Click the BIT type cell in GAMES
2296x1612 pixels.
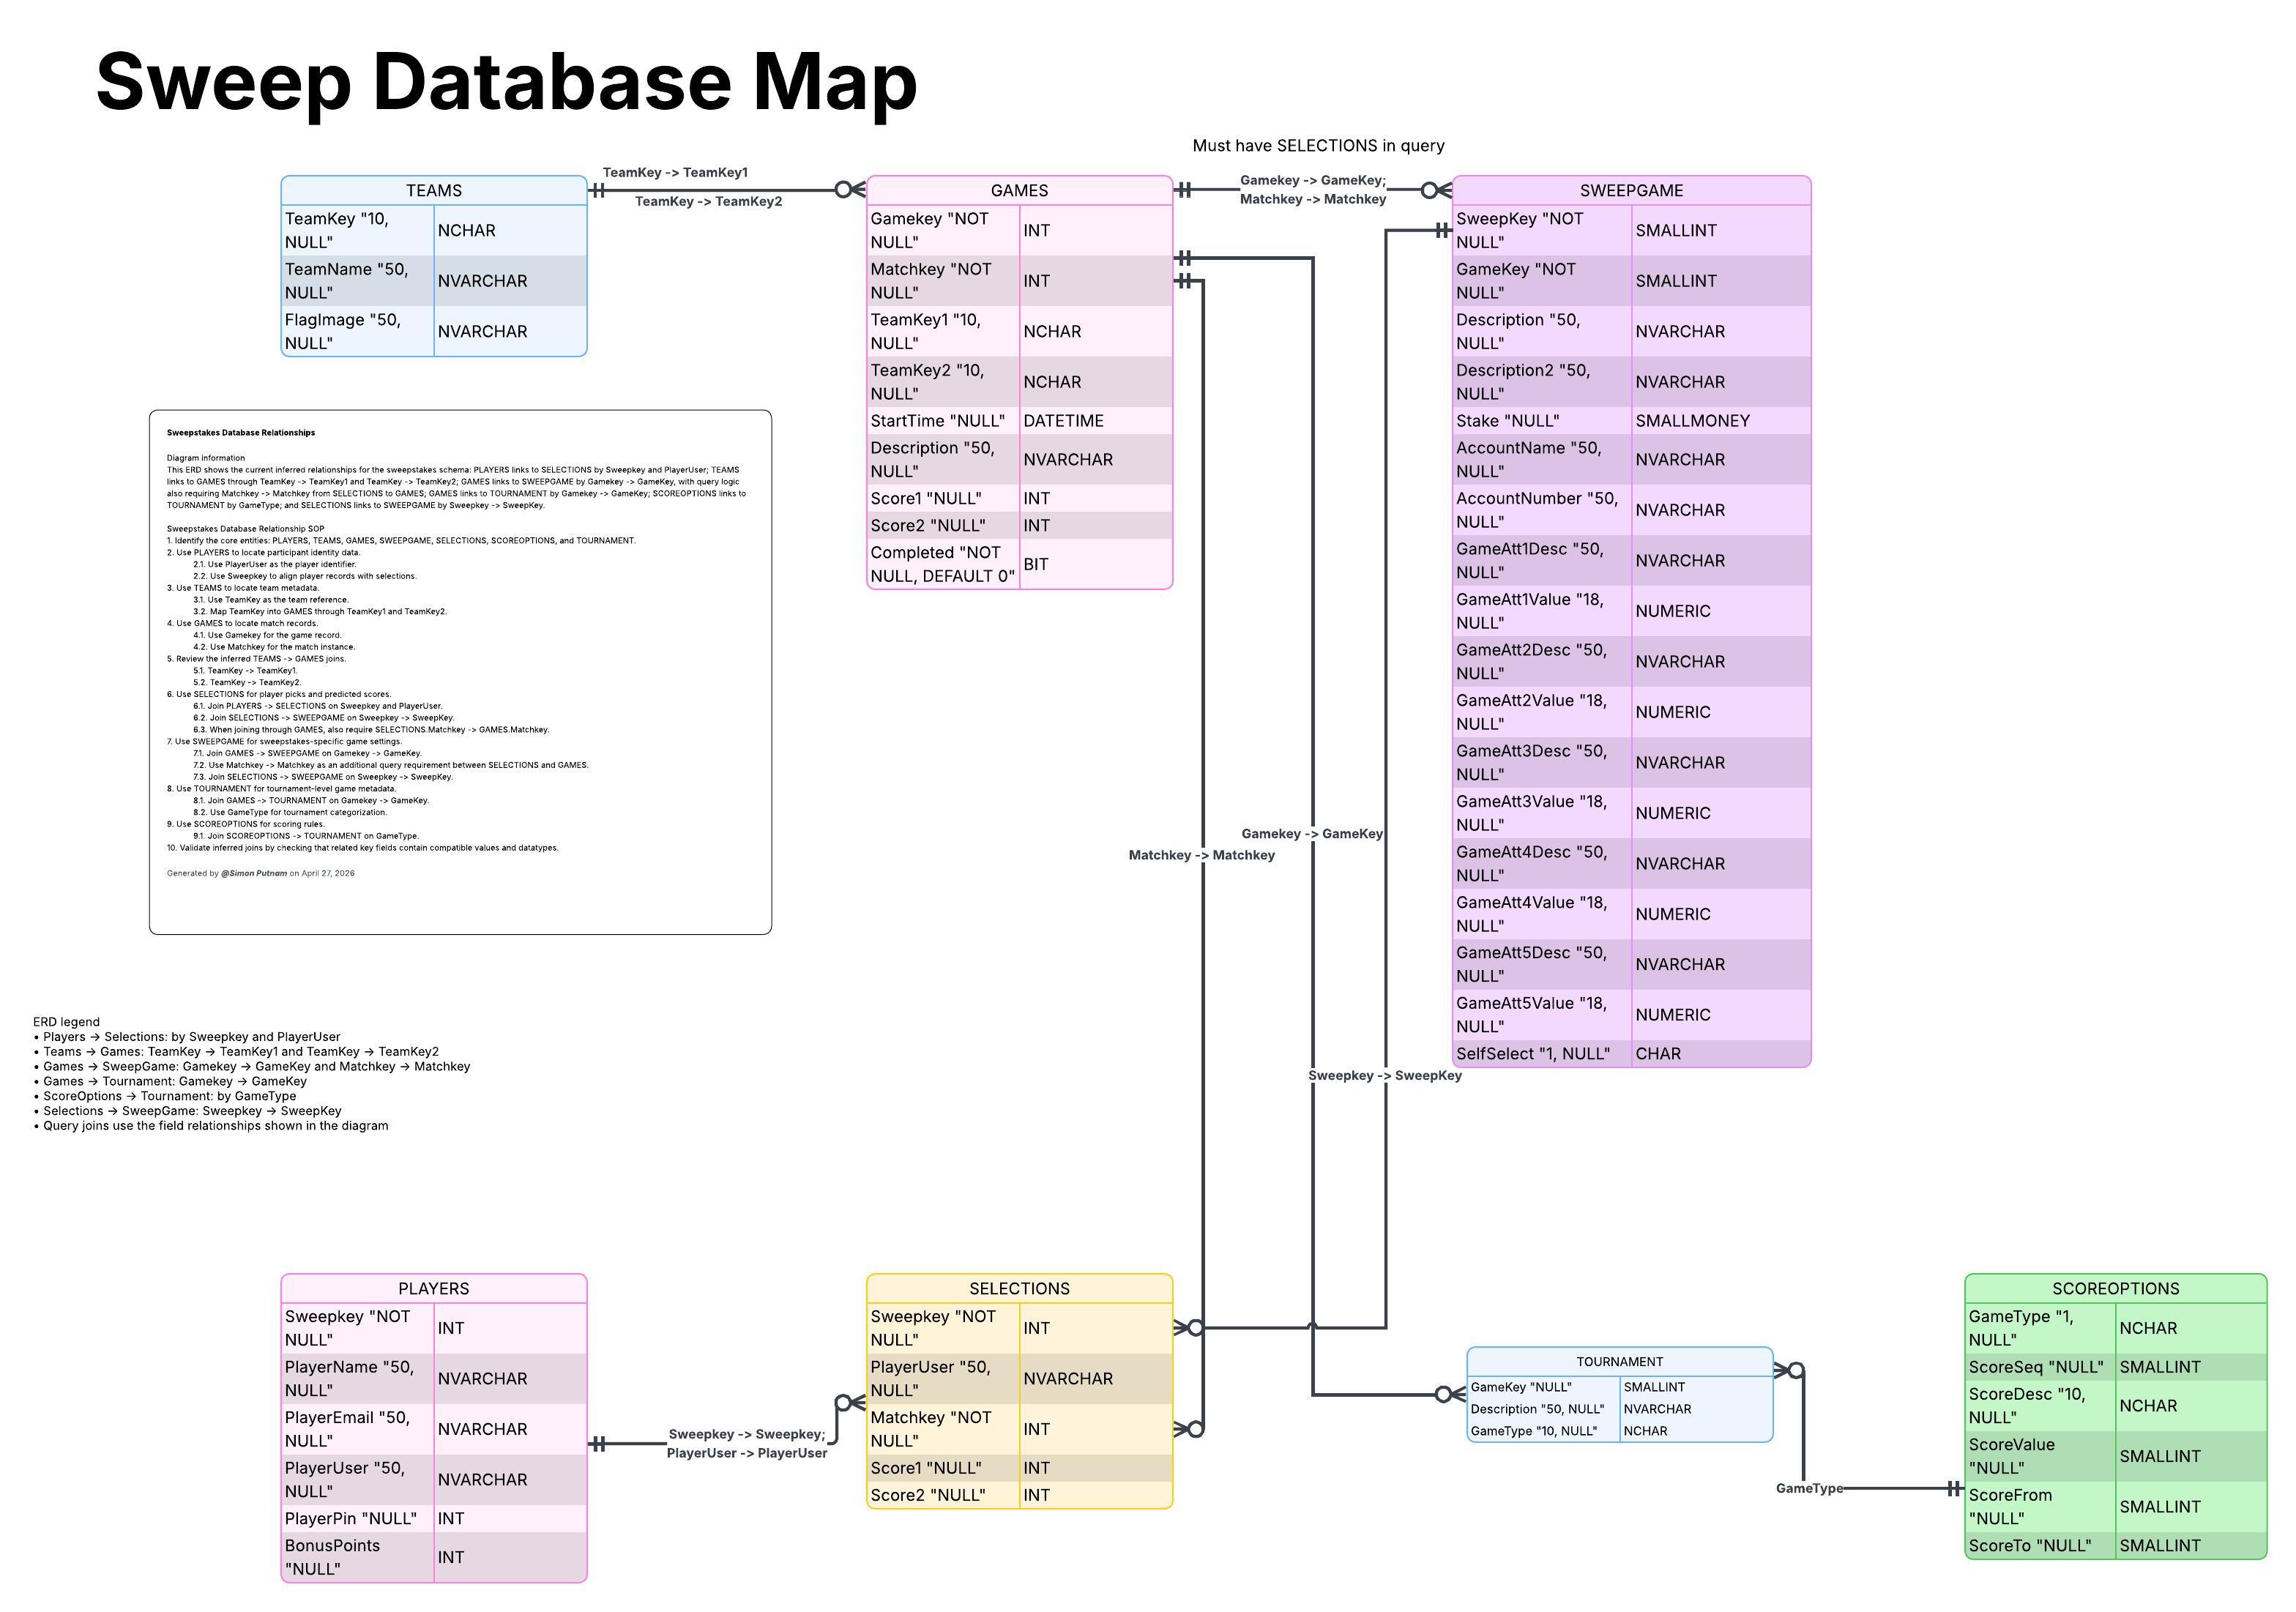1095,564
